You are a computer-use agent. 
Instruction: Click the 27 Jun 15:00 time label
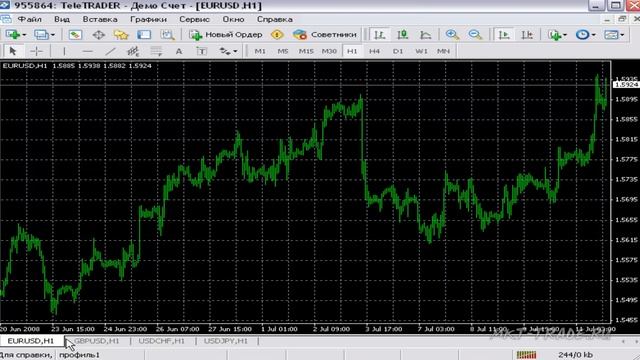(x=230, y=329)
